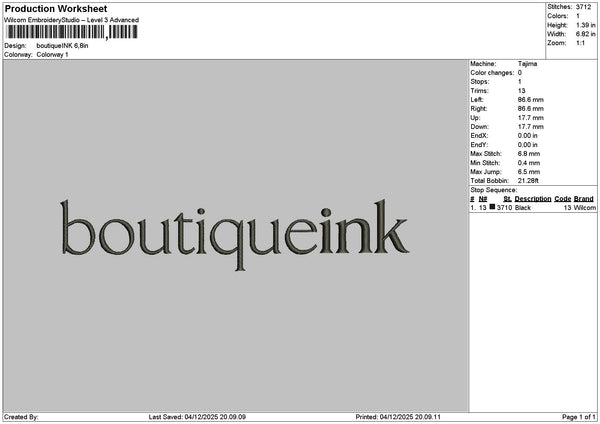The width and height of the screenshot is (600, 424).
Task: Click the Width value 6.82 in
Action: tap(585, 34)
